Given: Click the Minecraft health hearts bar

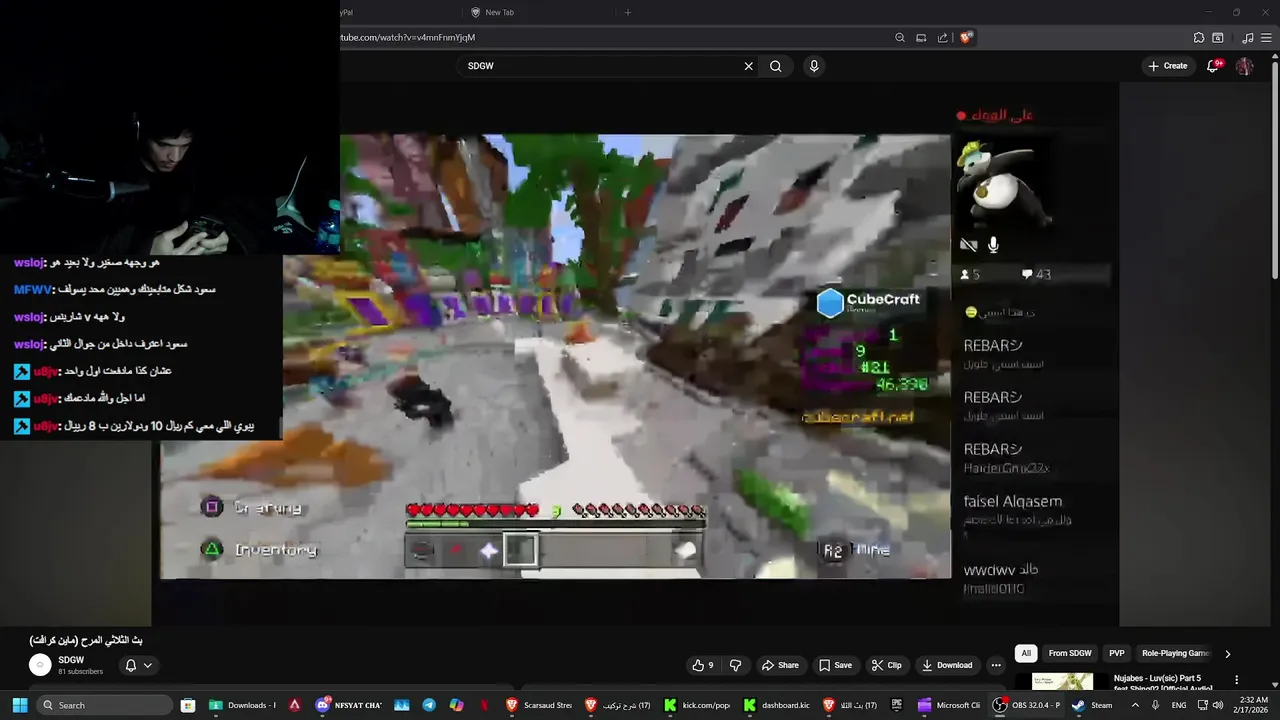Looking at the screenshot, I should [472, 510].
